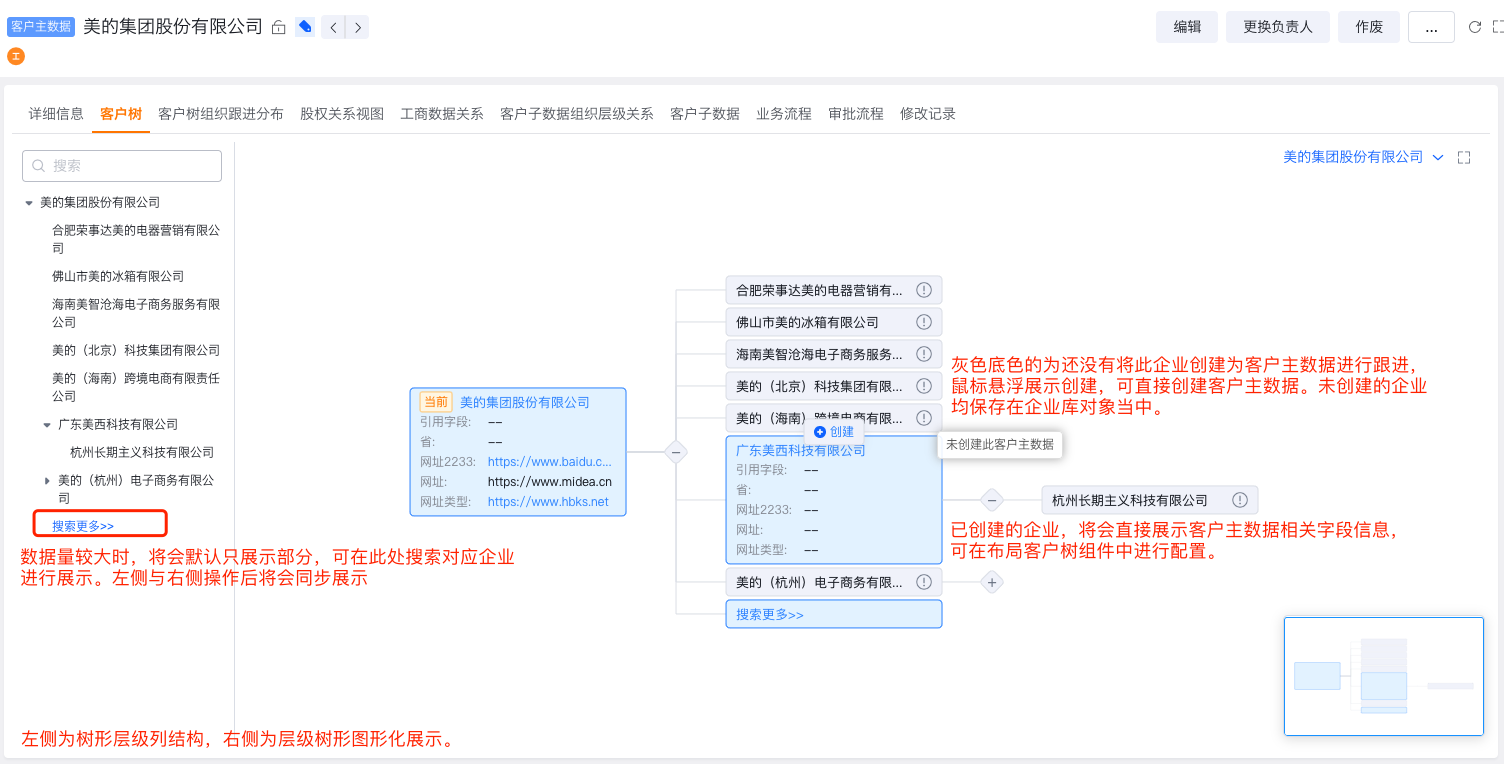This screenshot has width=1504, height=764.
Task: Toggle fullscreen of the customer tree canvas
Action: click(1464, 157)
